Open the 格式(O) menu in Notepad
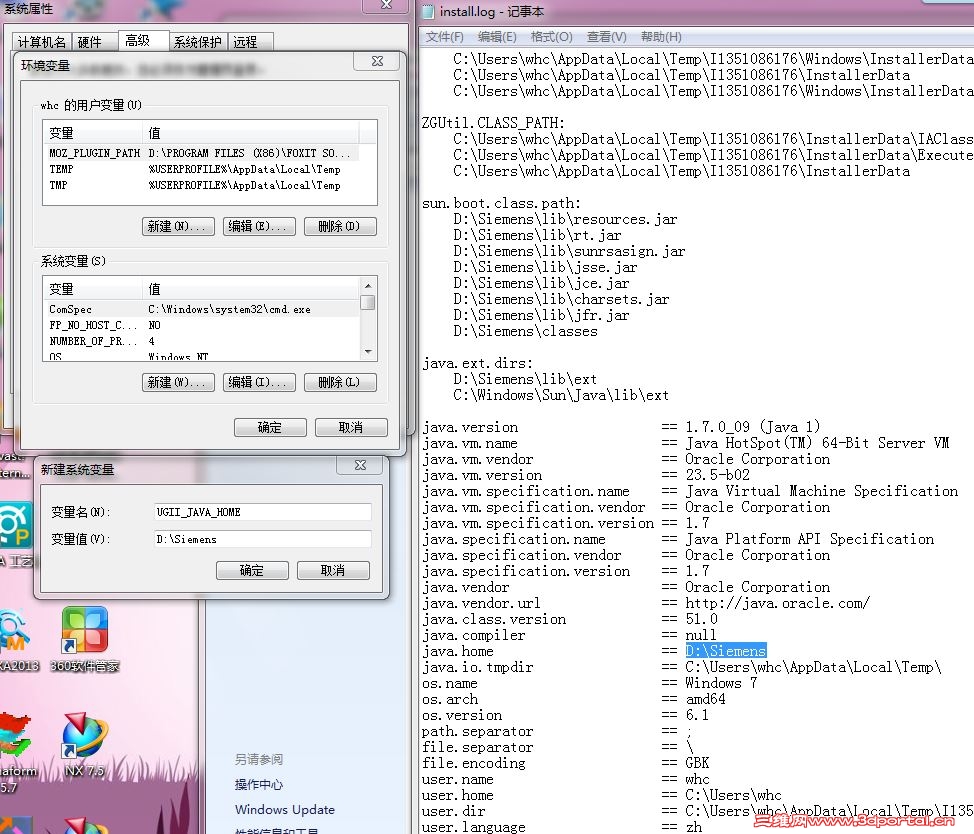The width and height of the screenshot is (974, 834). point(552,37)
